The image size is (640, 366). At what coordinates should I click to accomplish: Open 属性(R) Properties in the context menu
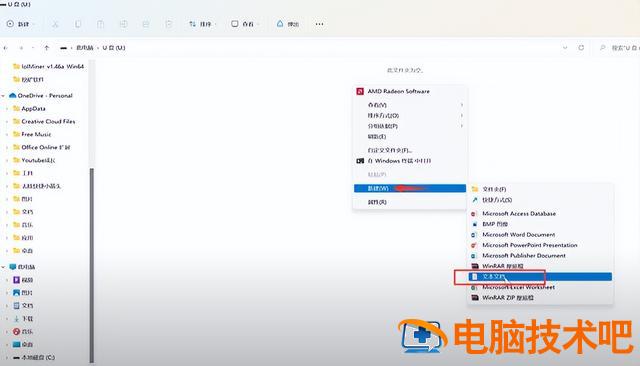[410, 202]
